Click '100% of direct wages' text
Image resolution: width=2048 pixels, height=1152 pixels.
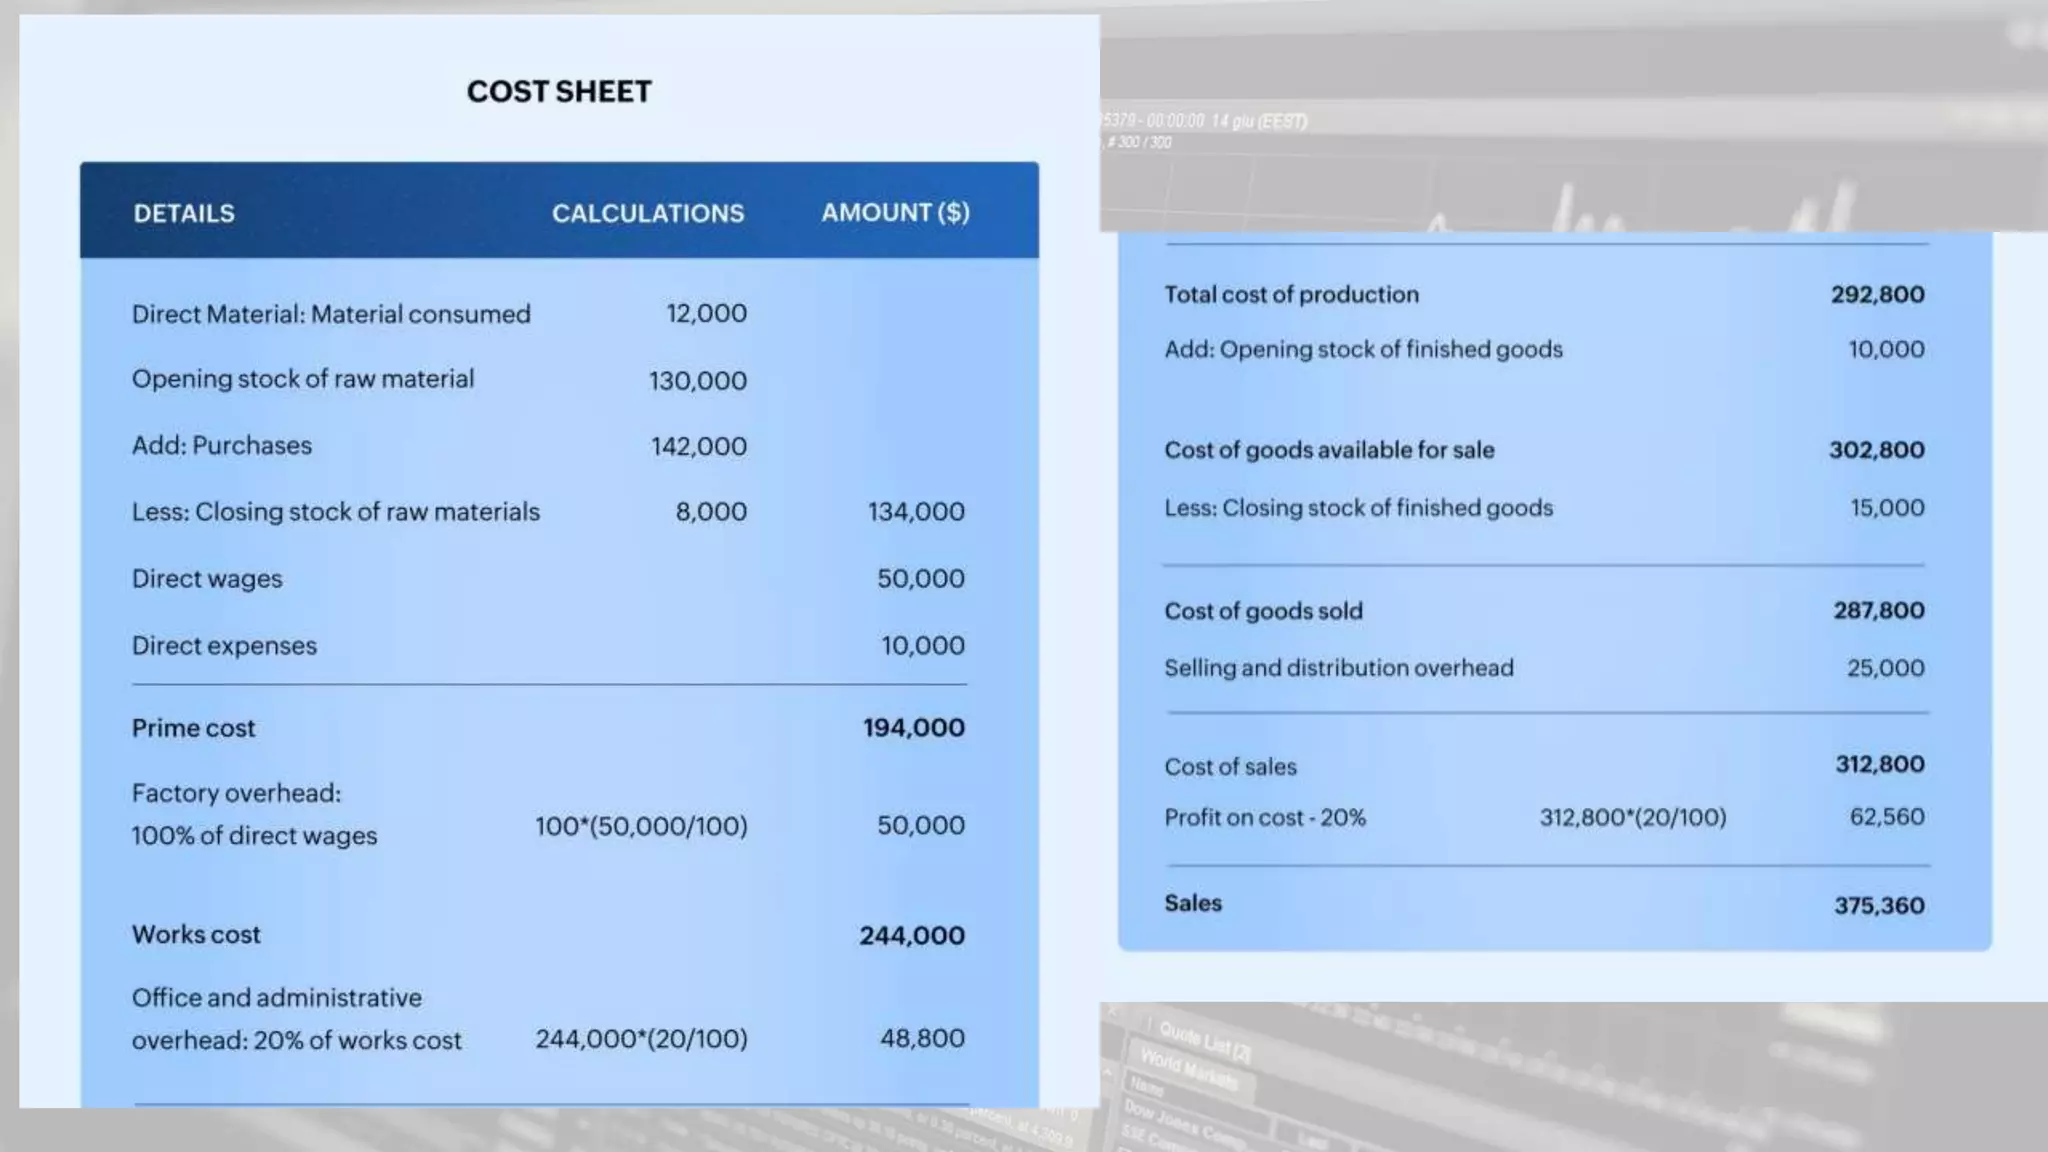tap(254, 836)
